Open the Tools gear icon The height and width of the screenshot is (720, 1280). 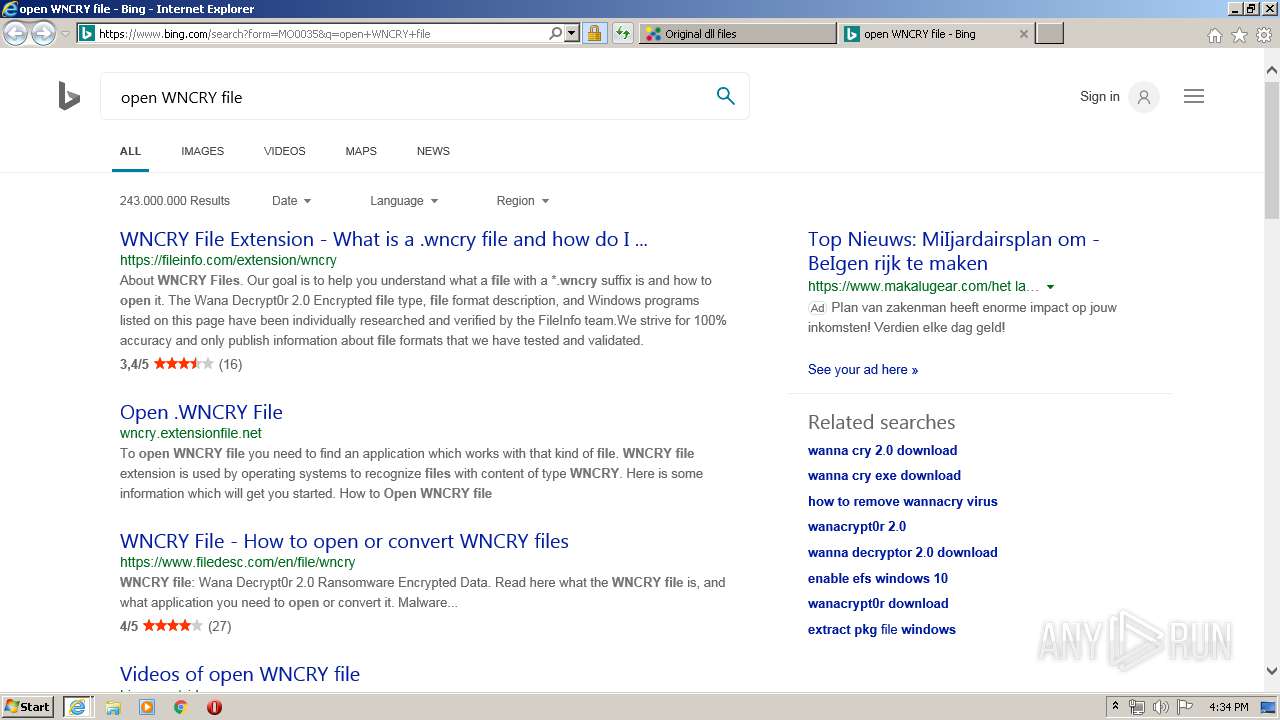1264,35
